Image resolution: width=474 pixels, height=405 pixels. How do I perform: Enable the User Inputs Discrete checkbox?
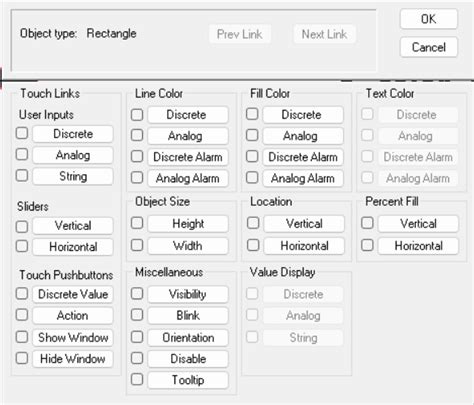[22, 133]
